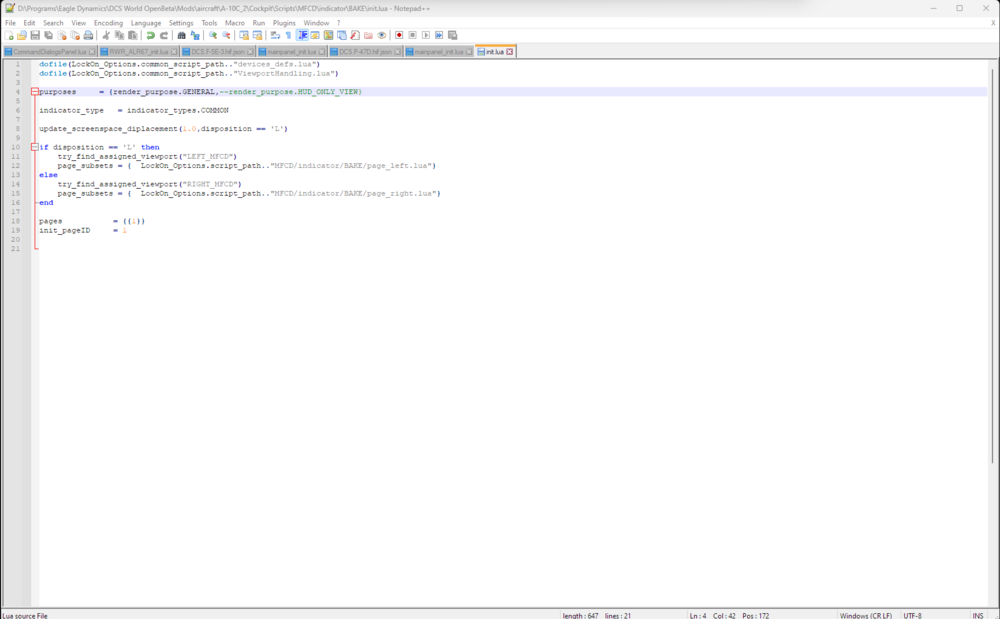Image resolution: width=1000 pixels, height=619 pixels.
Task: Open the Run menu
Action: (x=258, y=23)
